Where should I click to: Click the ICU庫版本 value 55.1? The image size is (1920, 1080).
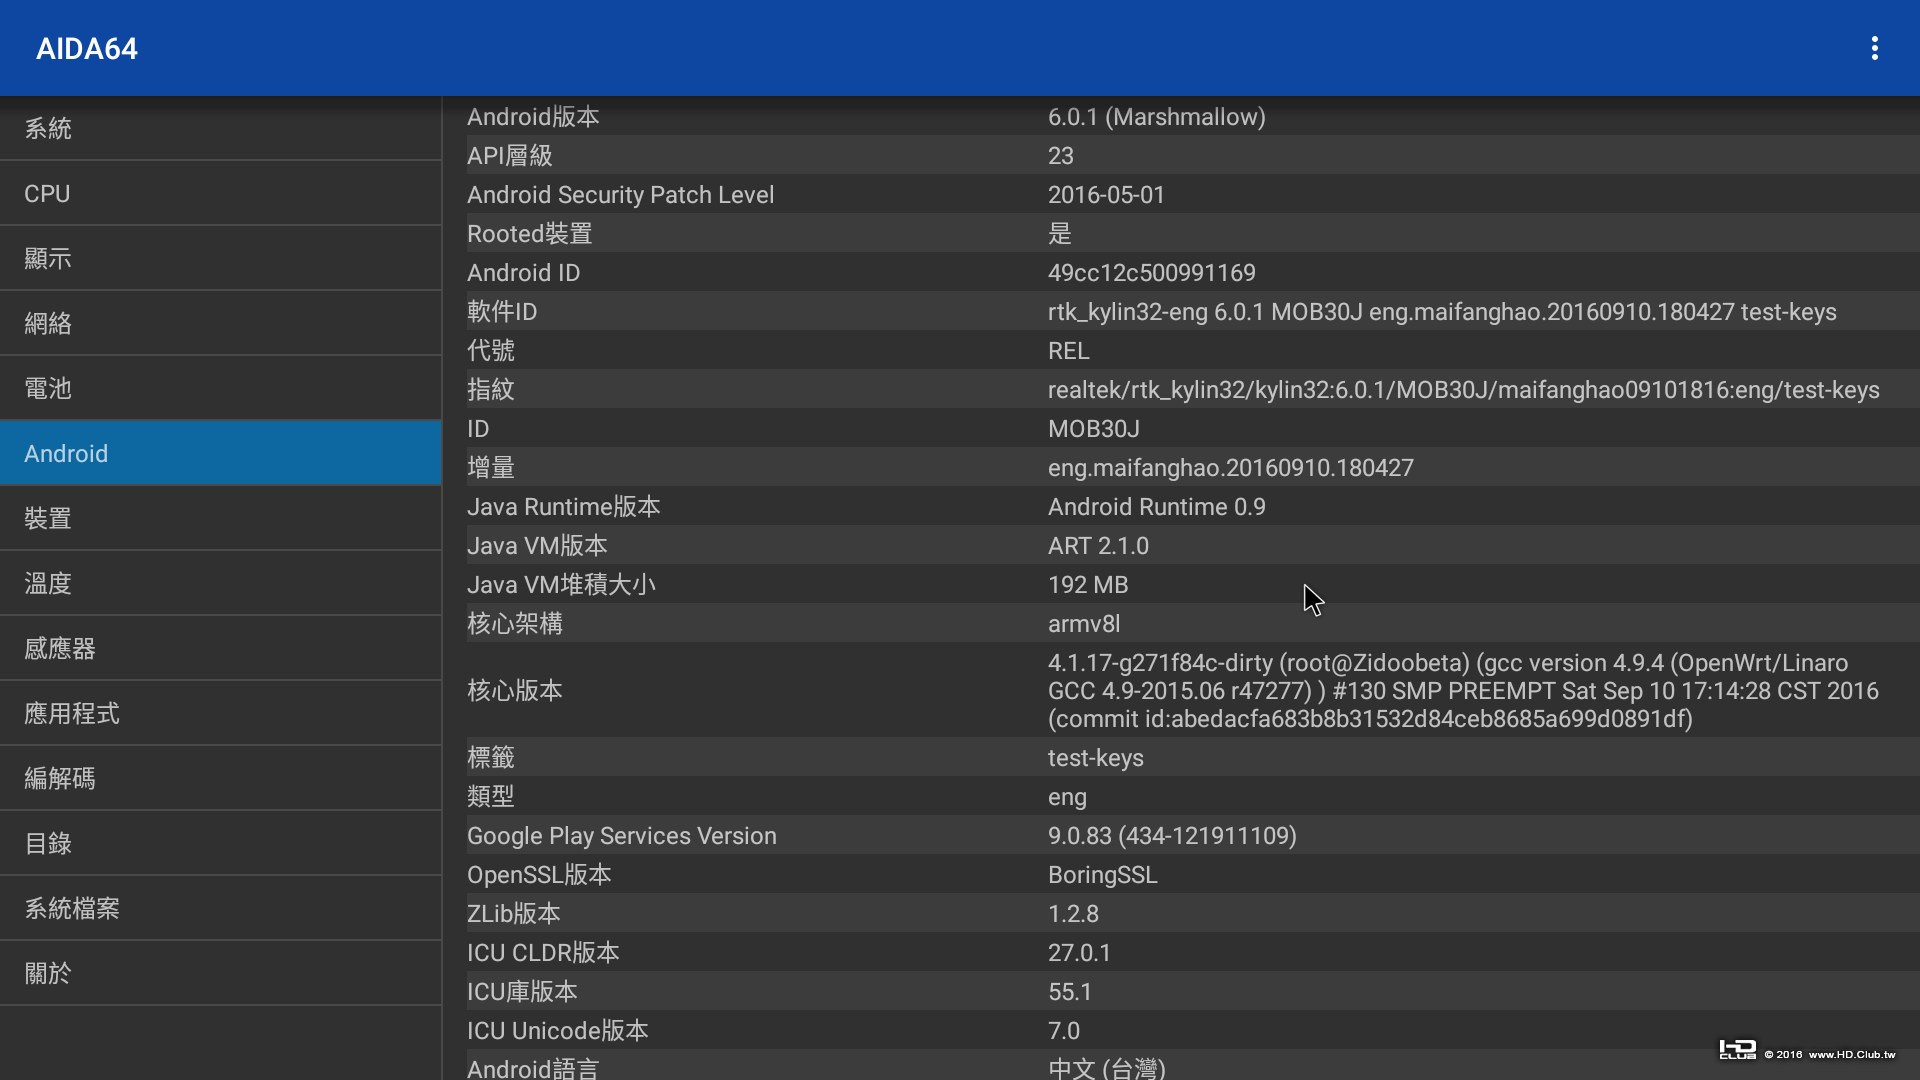tap(1070, 992)
